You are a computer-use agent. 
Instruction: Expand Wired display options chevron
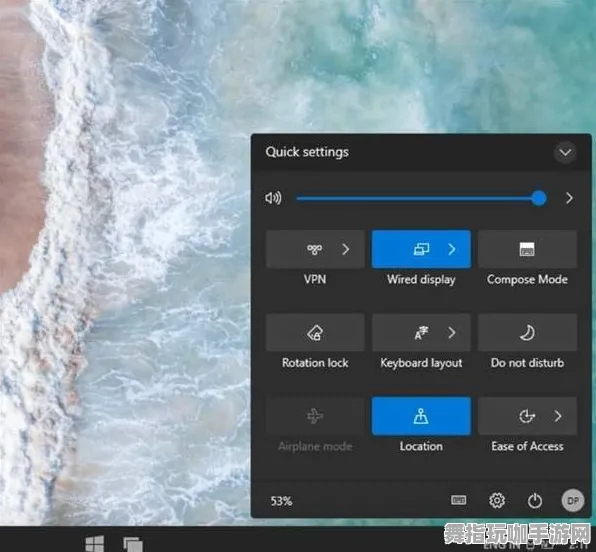pyautogui.click(x=452, y=249)
